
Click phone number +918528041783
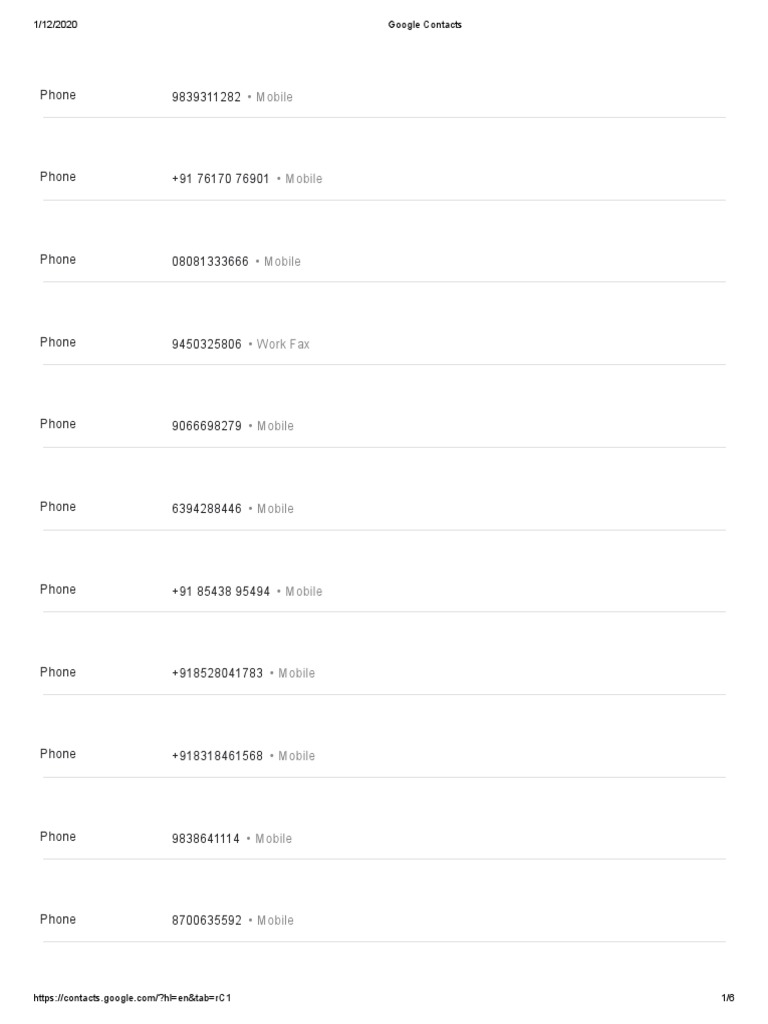(217, 674)
